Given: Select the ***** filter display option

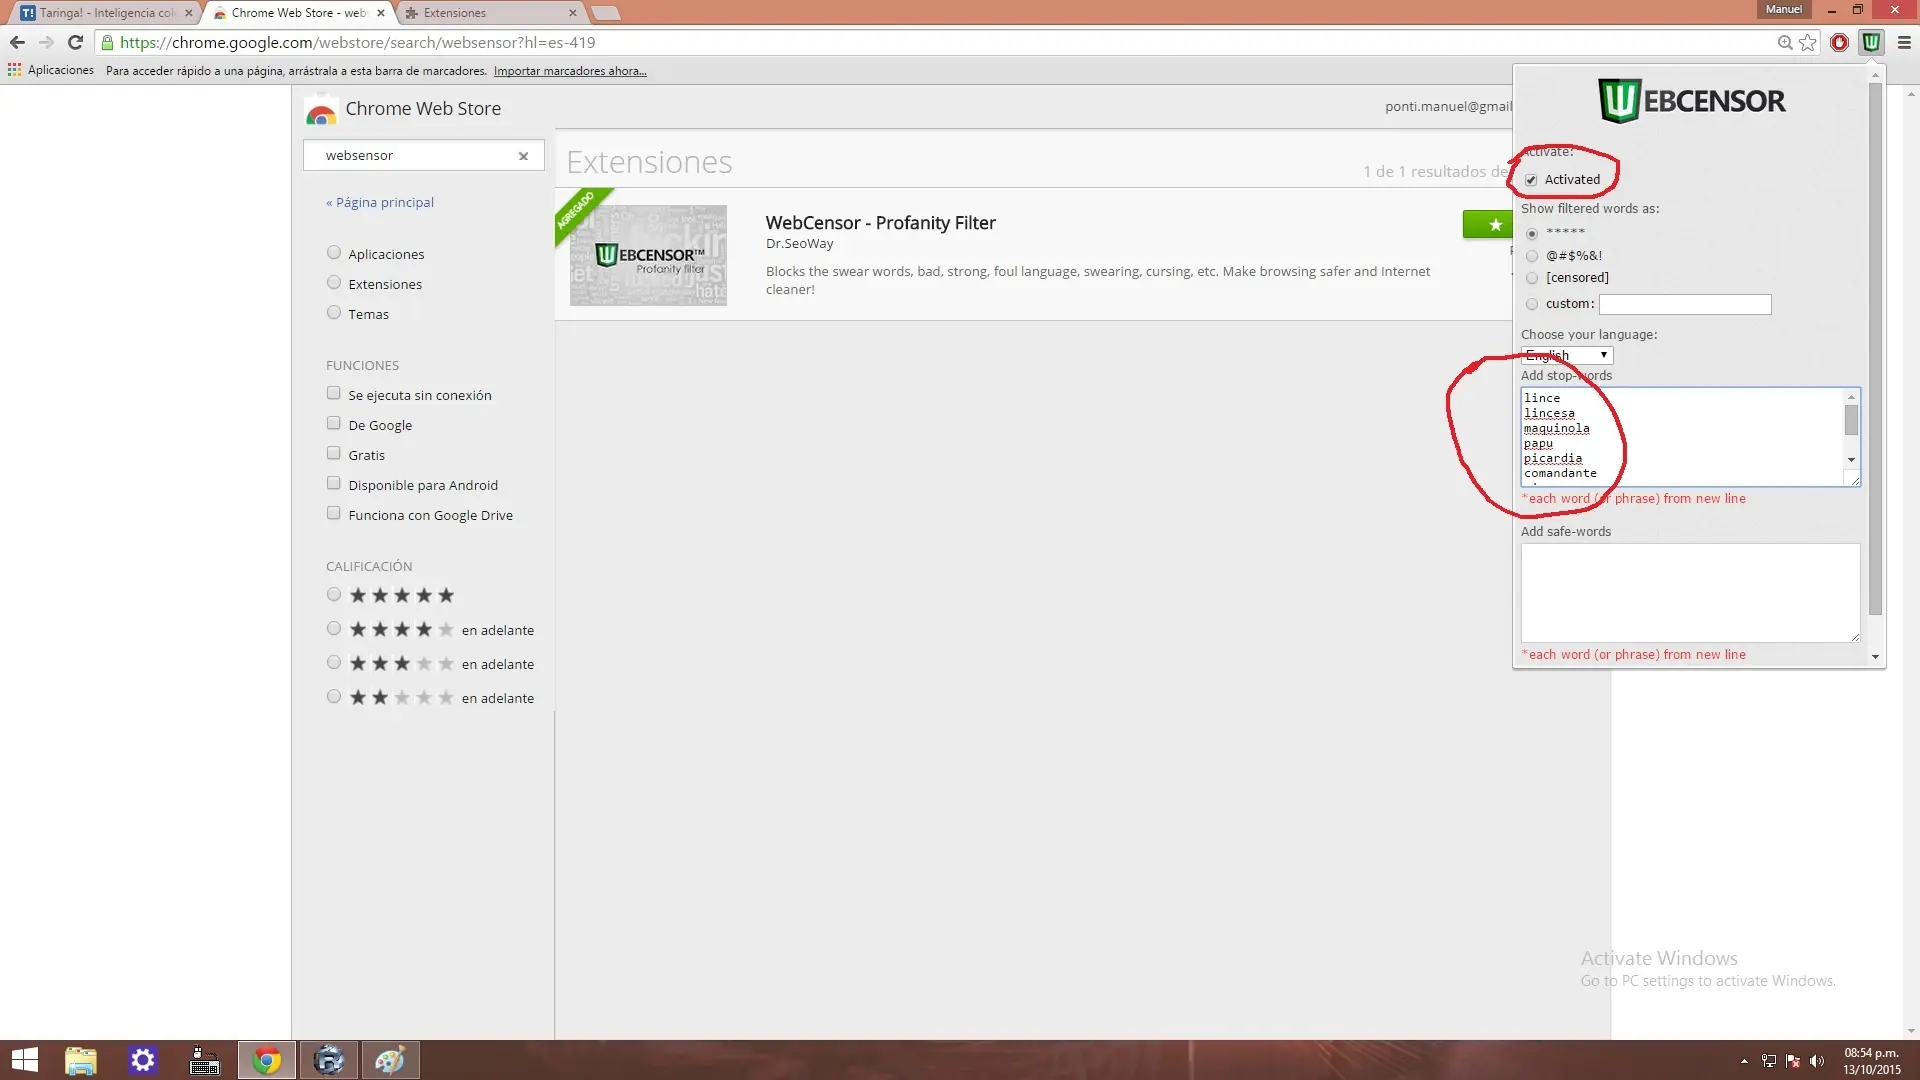Looking at the screenshot, I should (1532, 233).
